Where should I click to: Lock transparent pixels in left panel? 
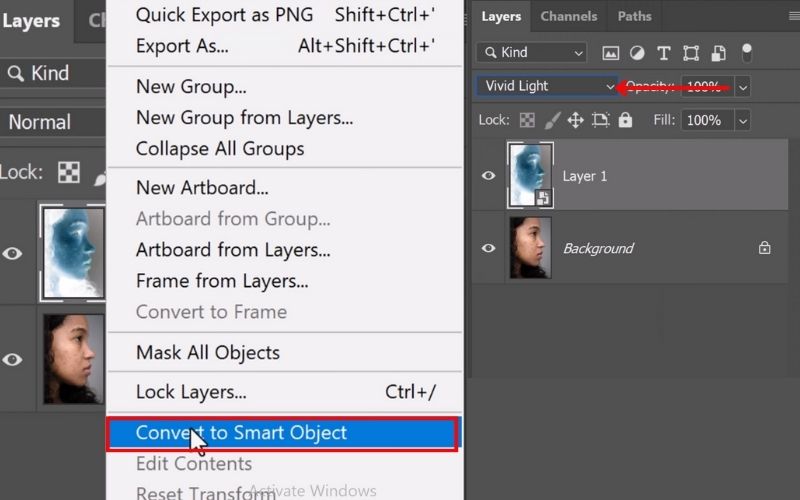point(68,172)
